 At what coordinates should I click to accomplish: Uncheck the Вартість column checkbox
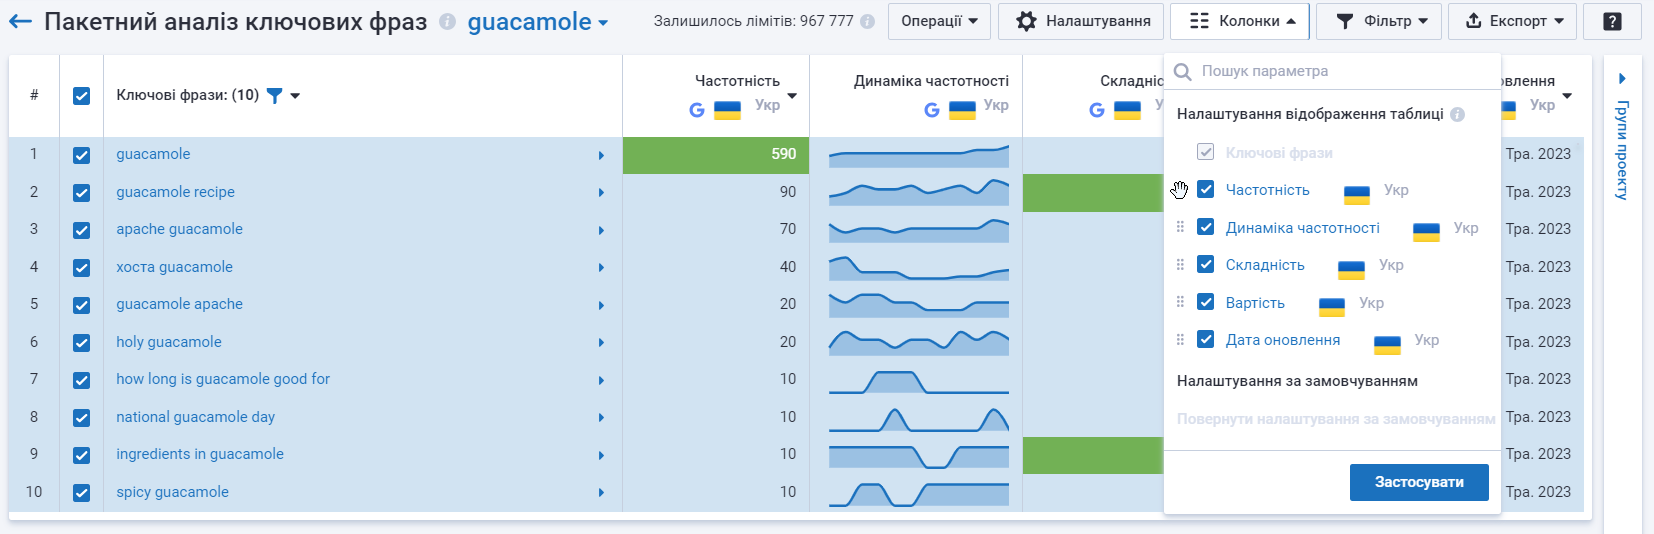click(x=1206, y=302)
